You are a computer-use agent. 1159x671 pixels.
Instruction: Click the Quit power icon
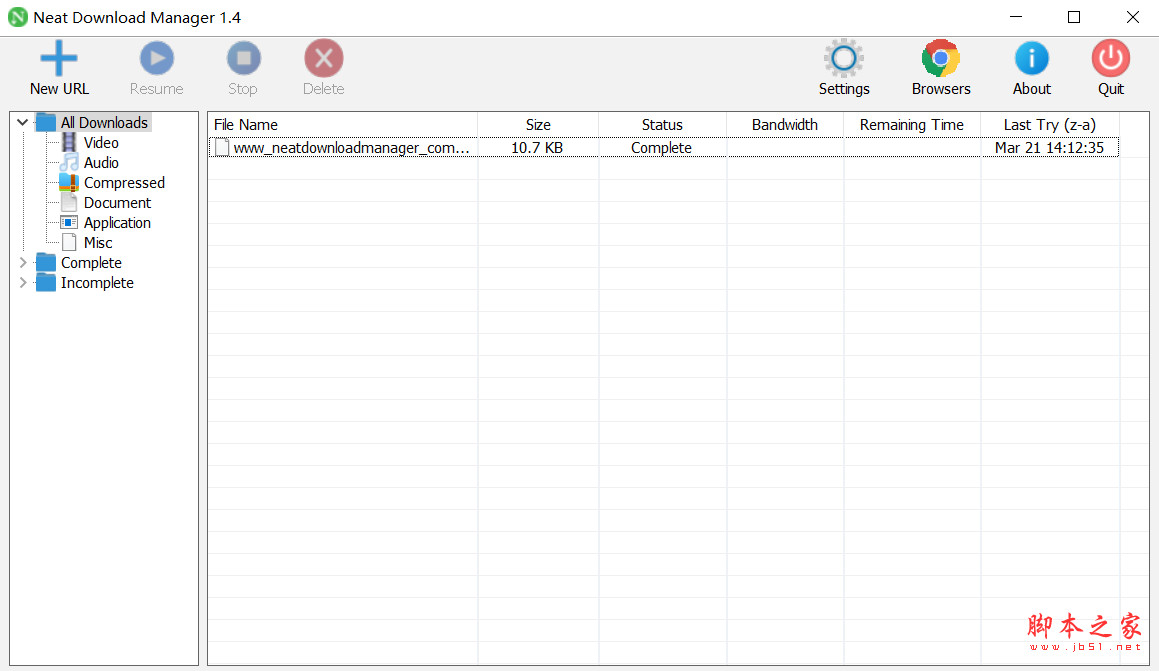point(1110,58)
